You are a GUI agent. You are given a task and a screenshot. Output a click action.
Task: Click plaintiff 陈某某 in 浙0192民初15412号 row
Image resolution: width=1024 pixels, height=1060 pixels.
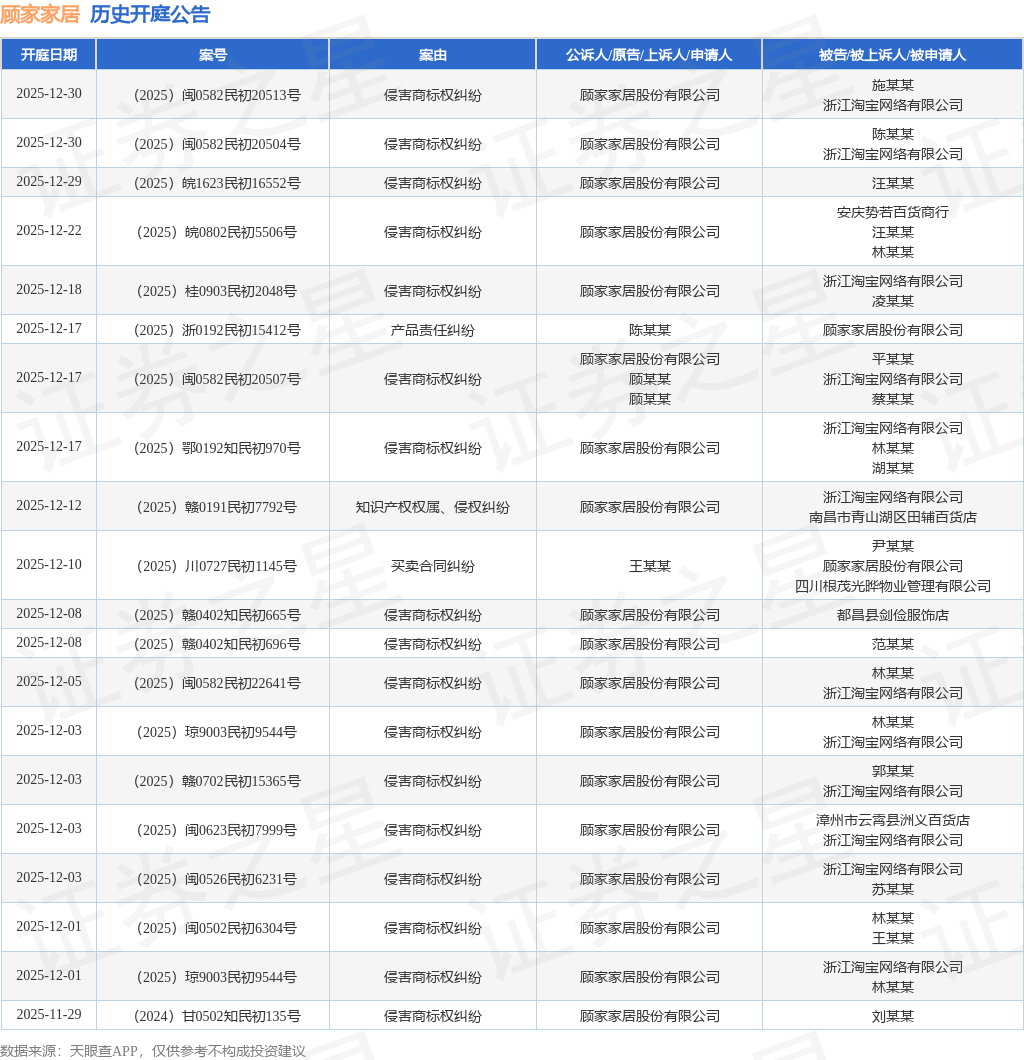click(x=650, y=330)
